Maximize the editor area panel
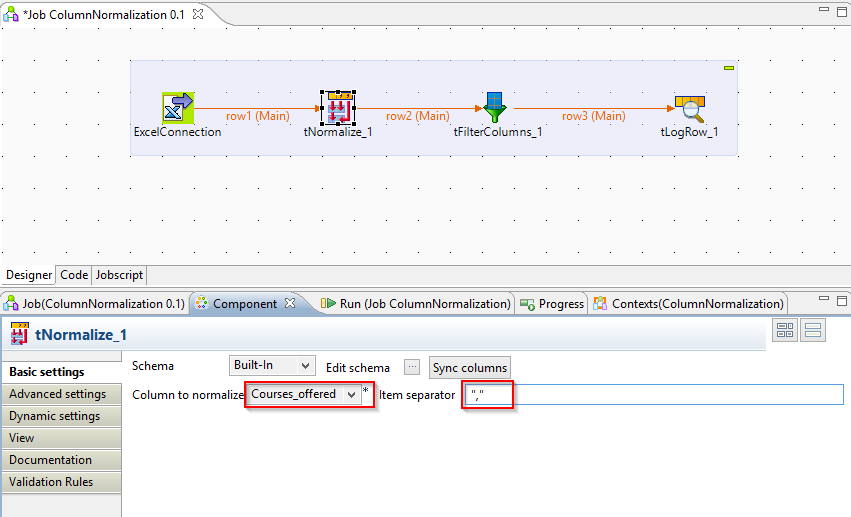 pyautogui.click(x=842, y=11)
